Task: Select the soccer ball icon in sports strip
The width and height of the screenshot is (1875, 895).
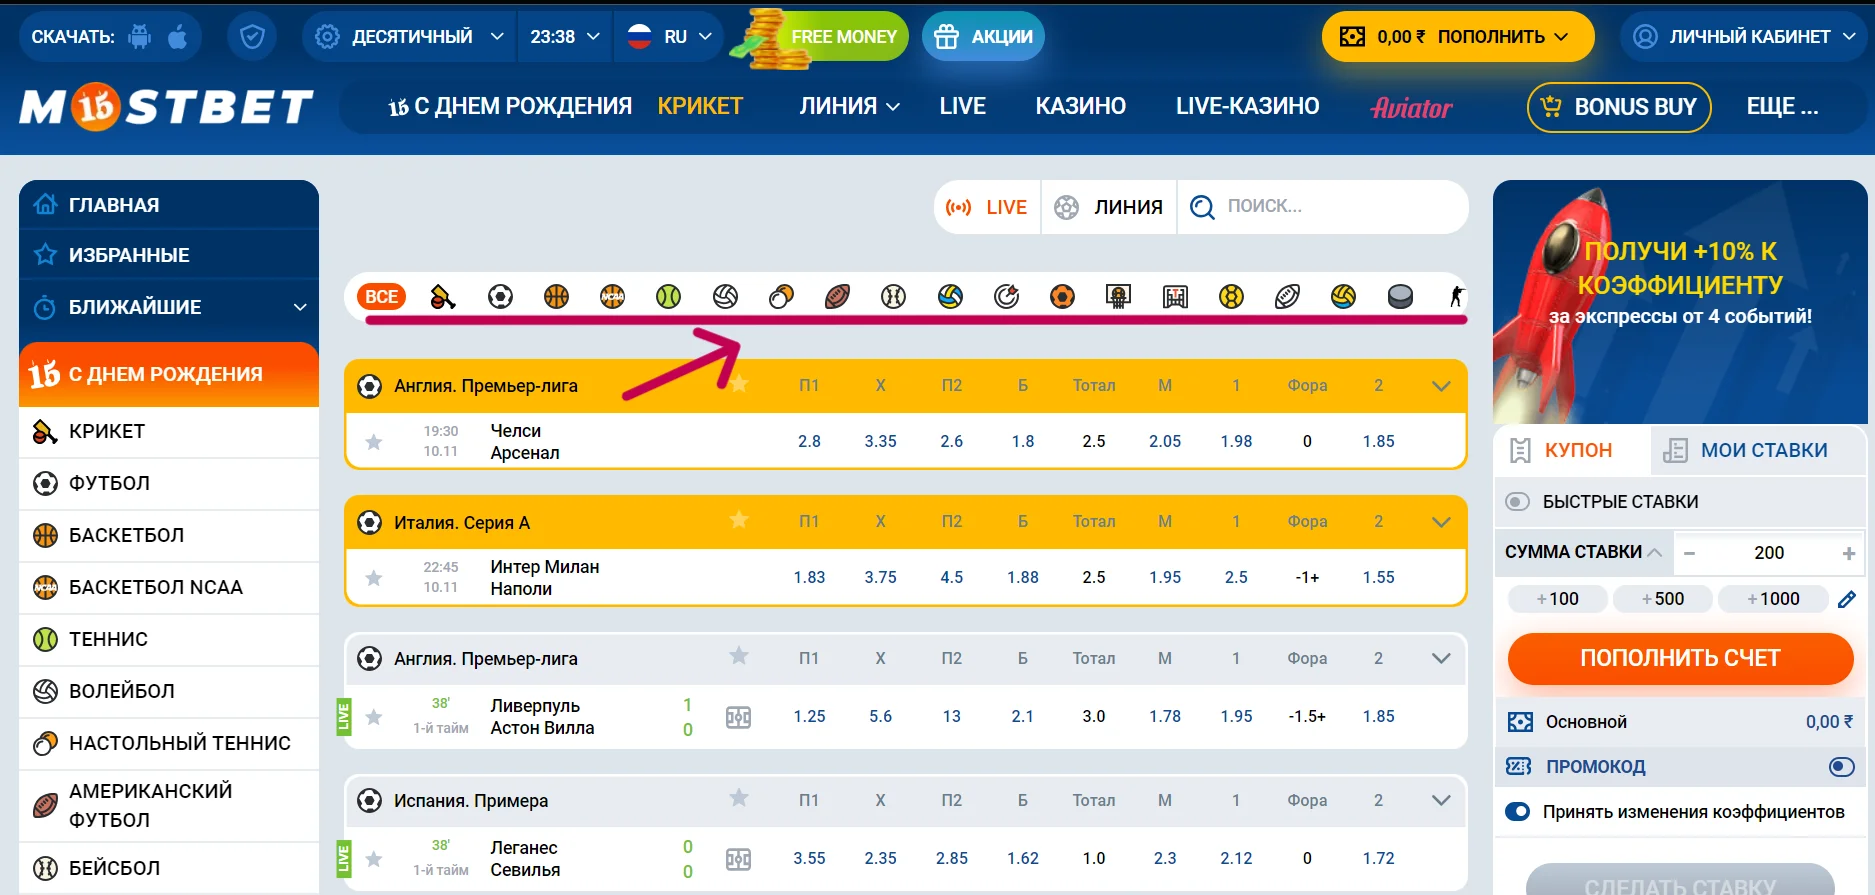Action: pos(500,297)
